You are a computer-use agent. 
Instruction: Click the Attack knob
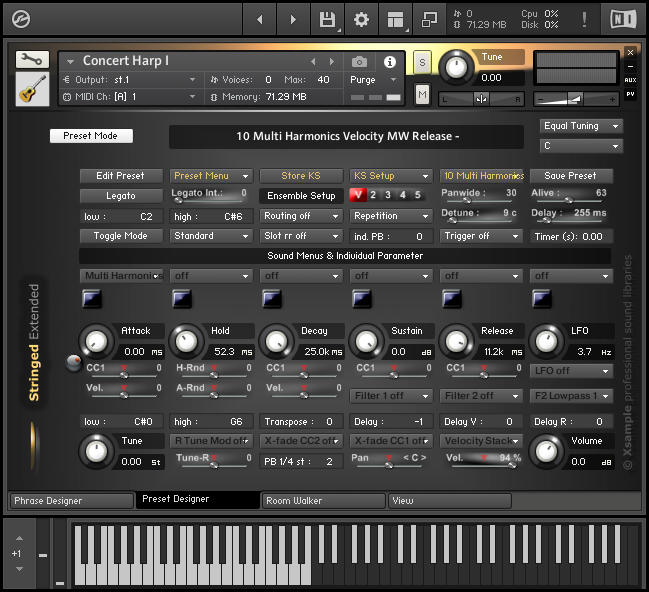(96, 342)
